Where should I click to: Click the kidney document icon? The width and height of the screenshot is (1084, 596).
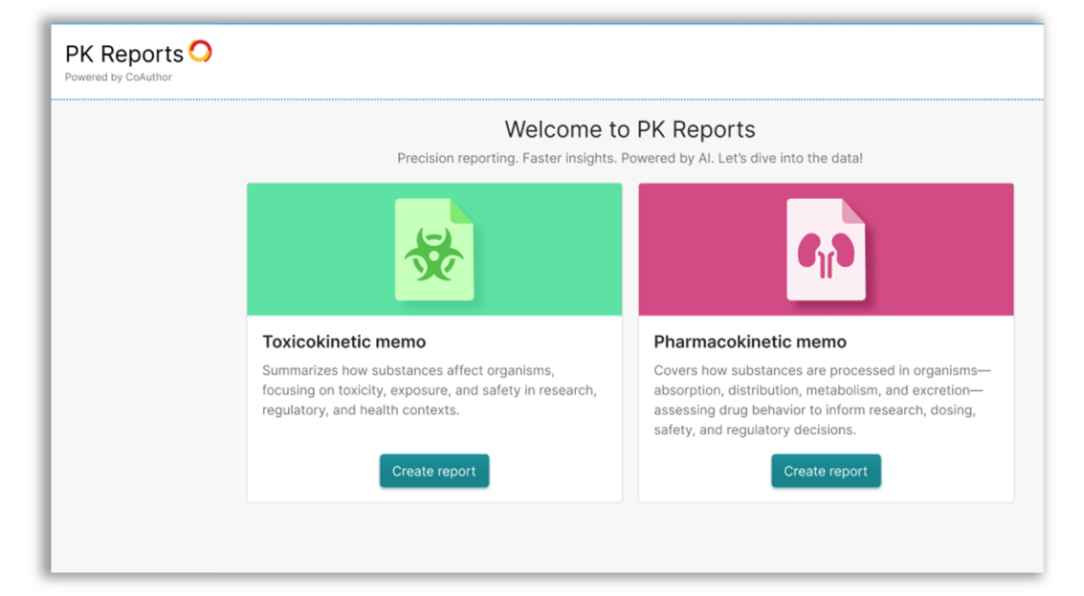[825, 250]
